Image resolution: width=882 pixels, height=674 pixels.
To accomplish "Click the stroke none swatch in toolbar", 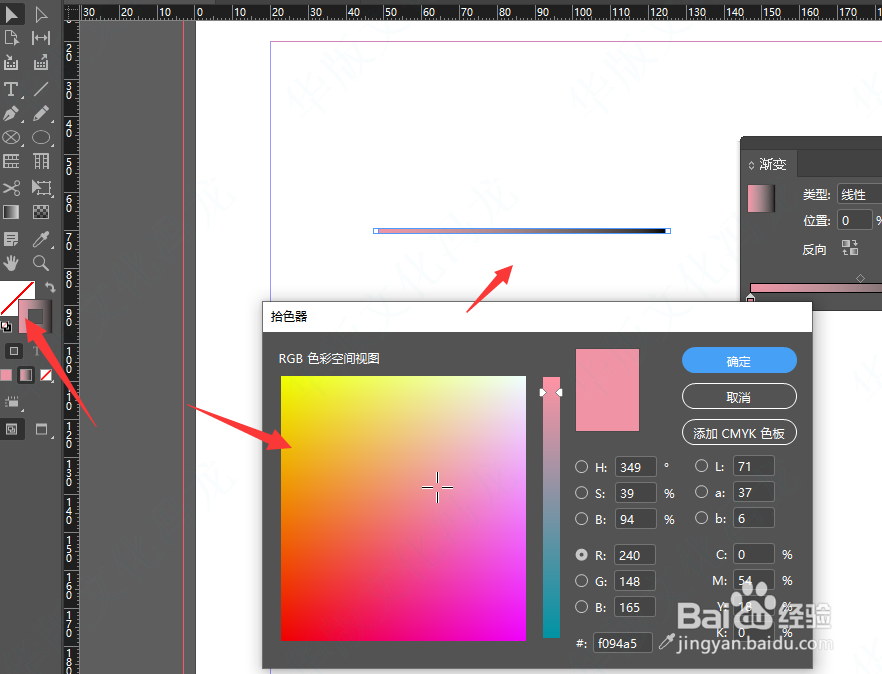I will point(11,293).
